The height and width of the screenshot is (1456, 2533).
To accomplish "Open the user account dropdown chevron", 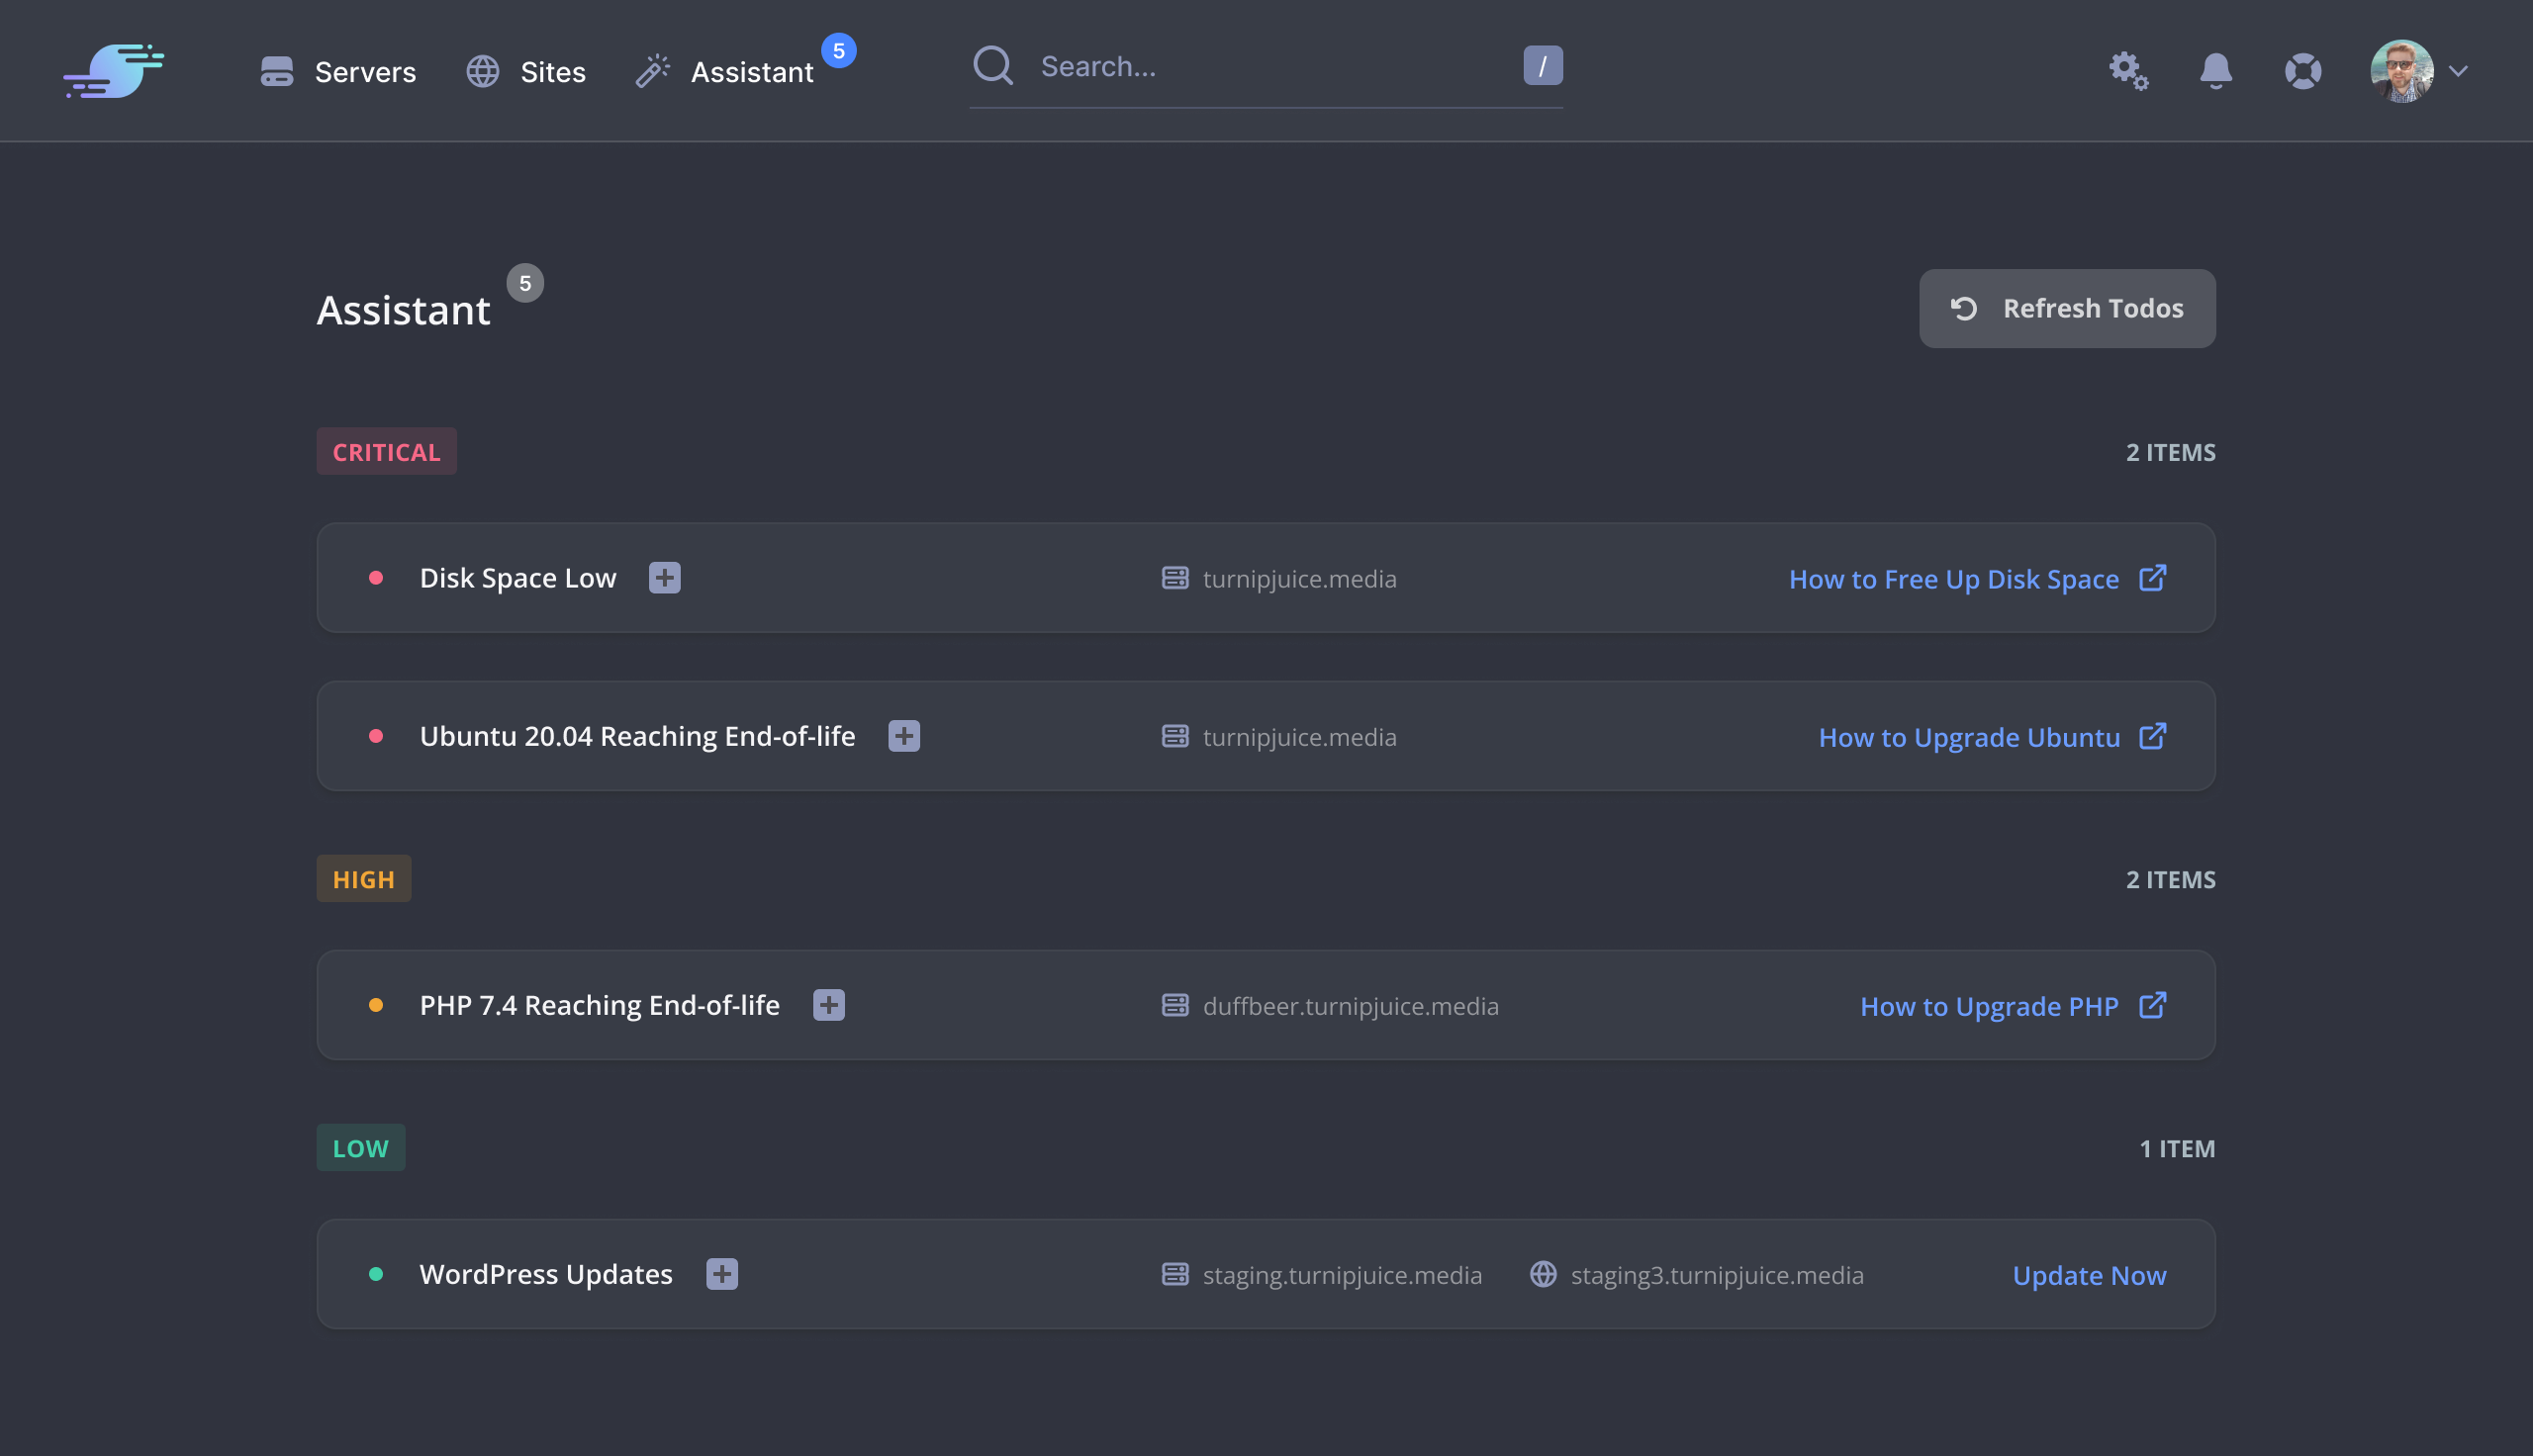I will pyautogui.click(x=2459, y=71).
